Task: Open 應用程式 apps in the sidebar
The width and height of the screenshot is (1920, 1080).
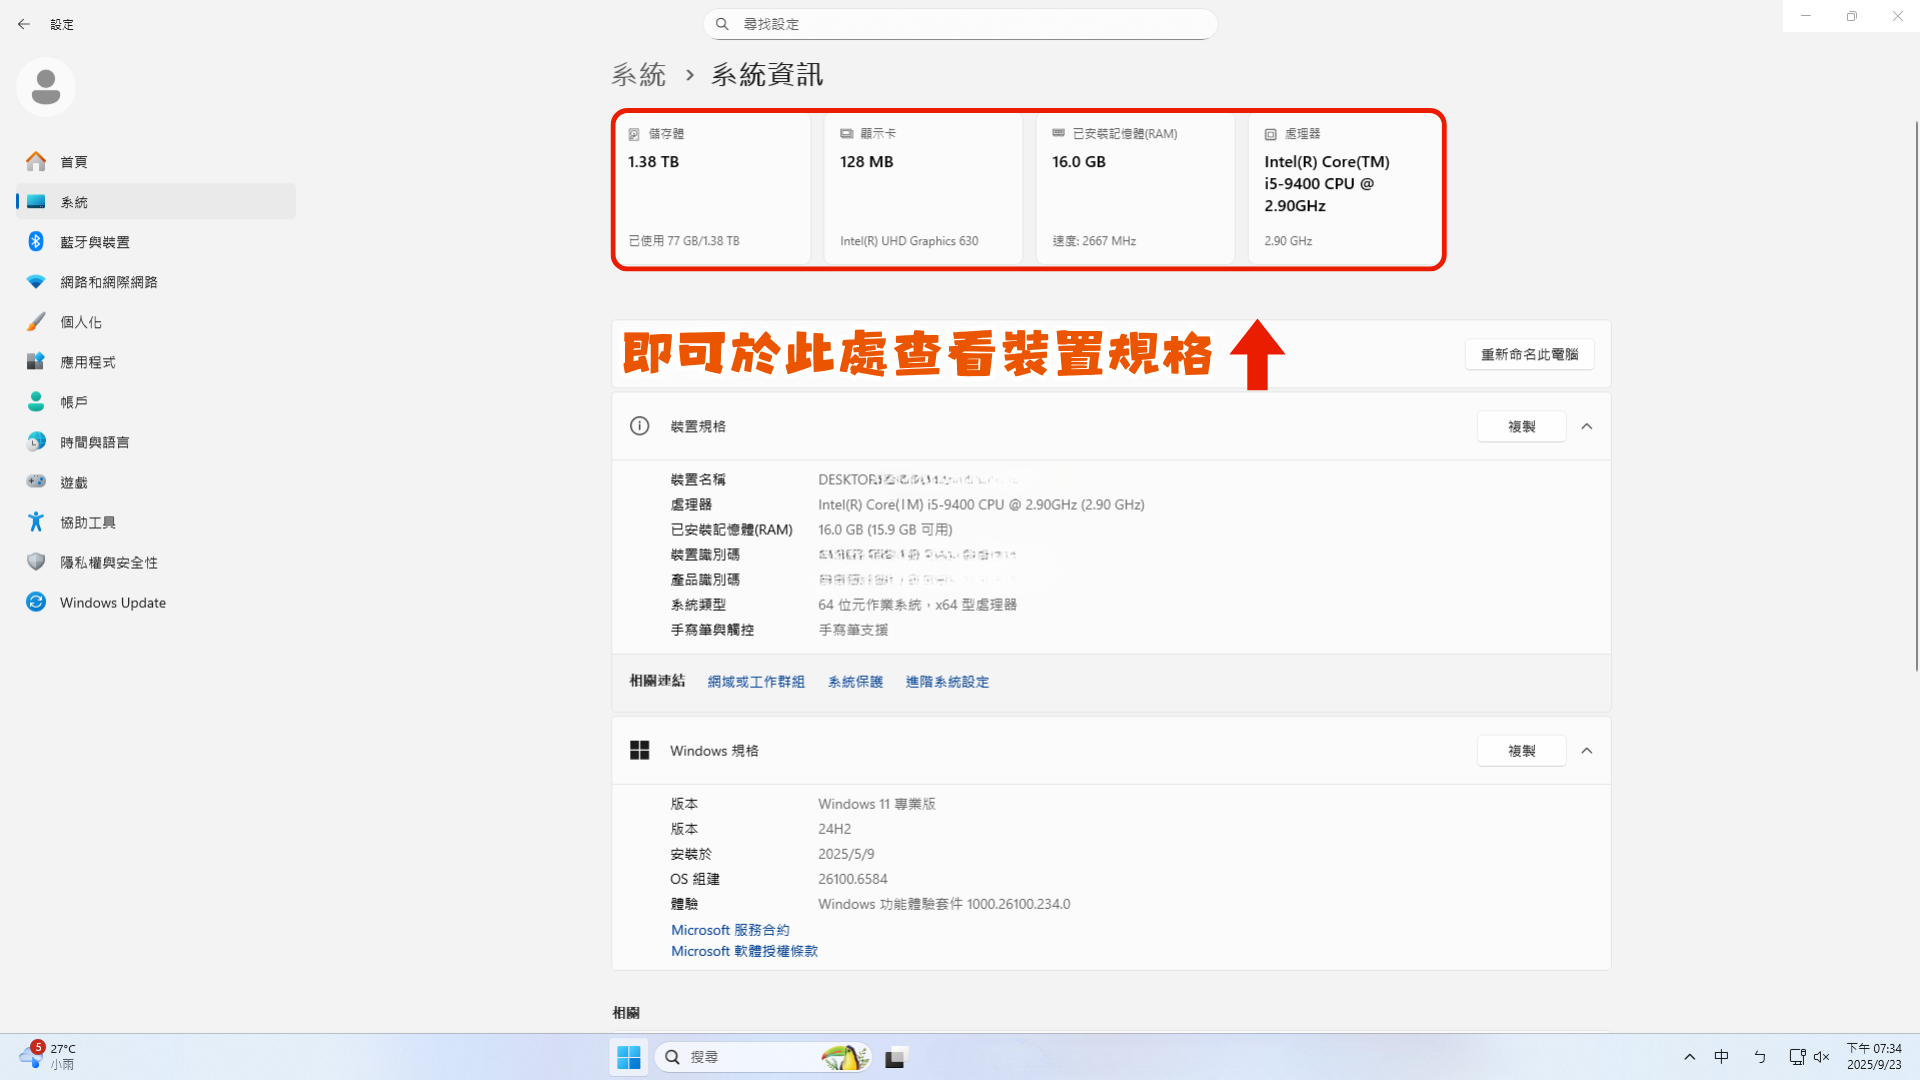Action: point(87,362)
